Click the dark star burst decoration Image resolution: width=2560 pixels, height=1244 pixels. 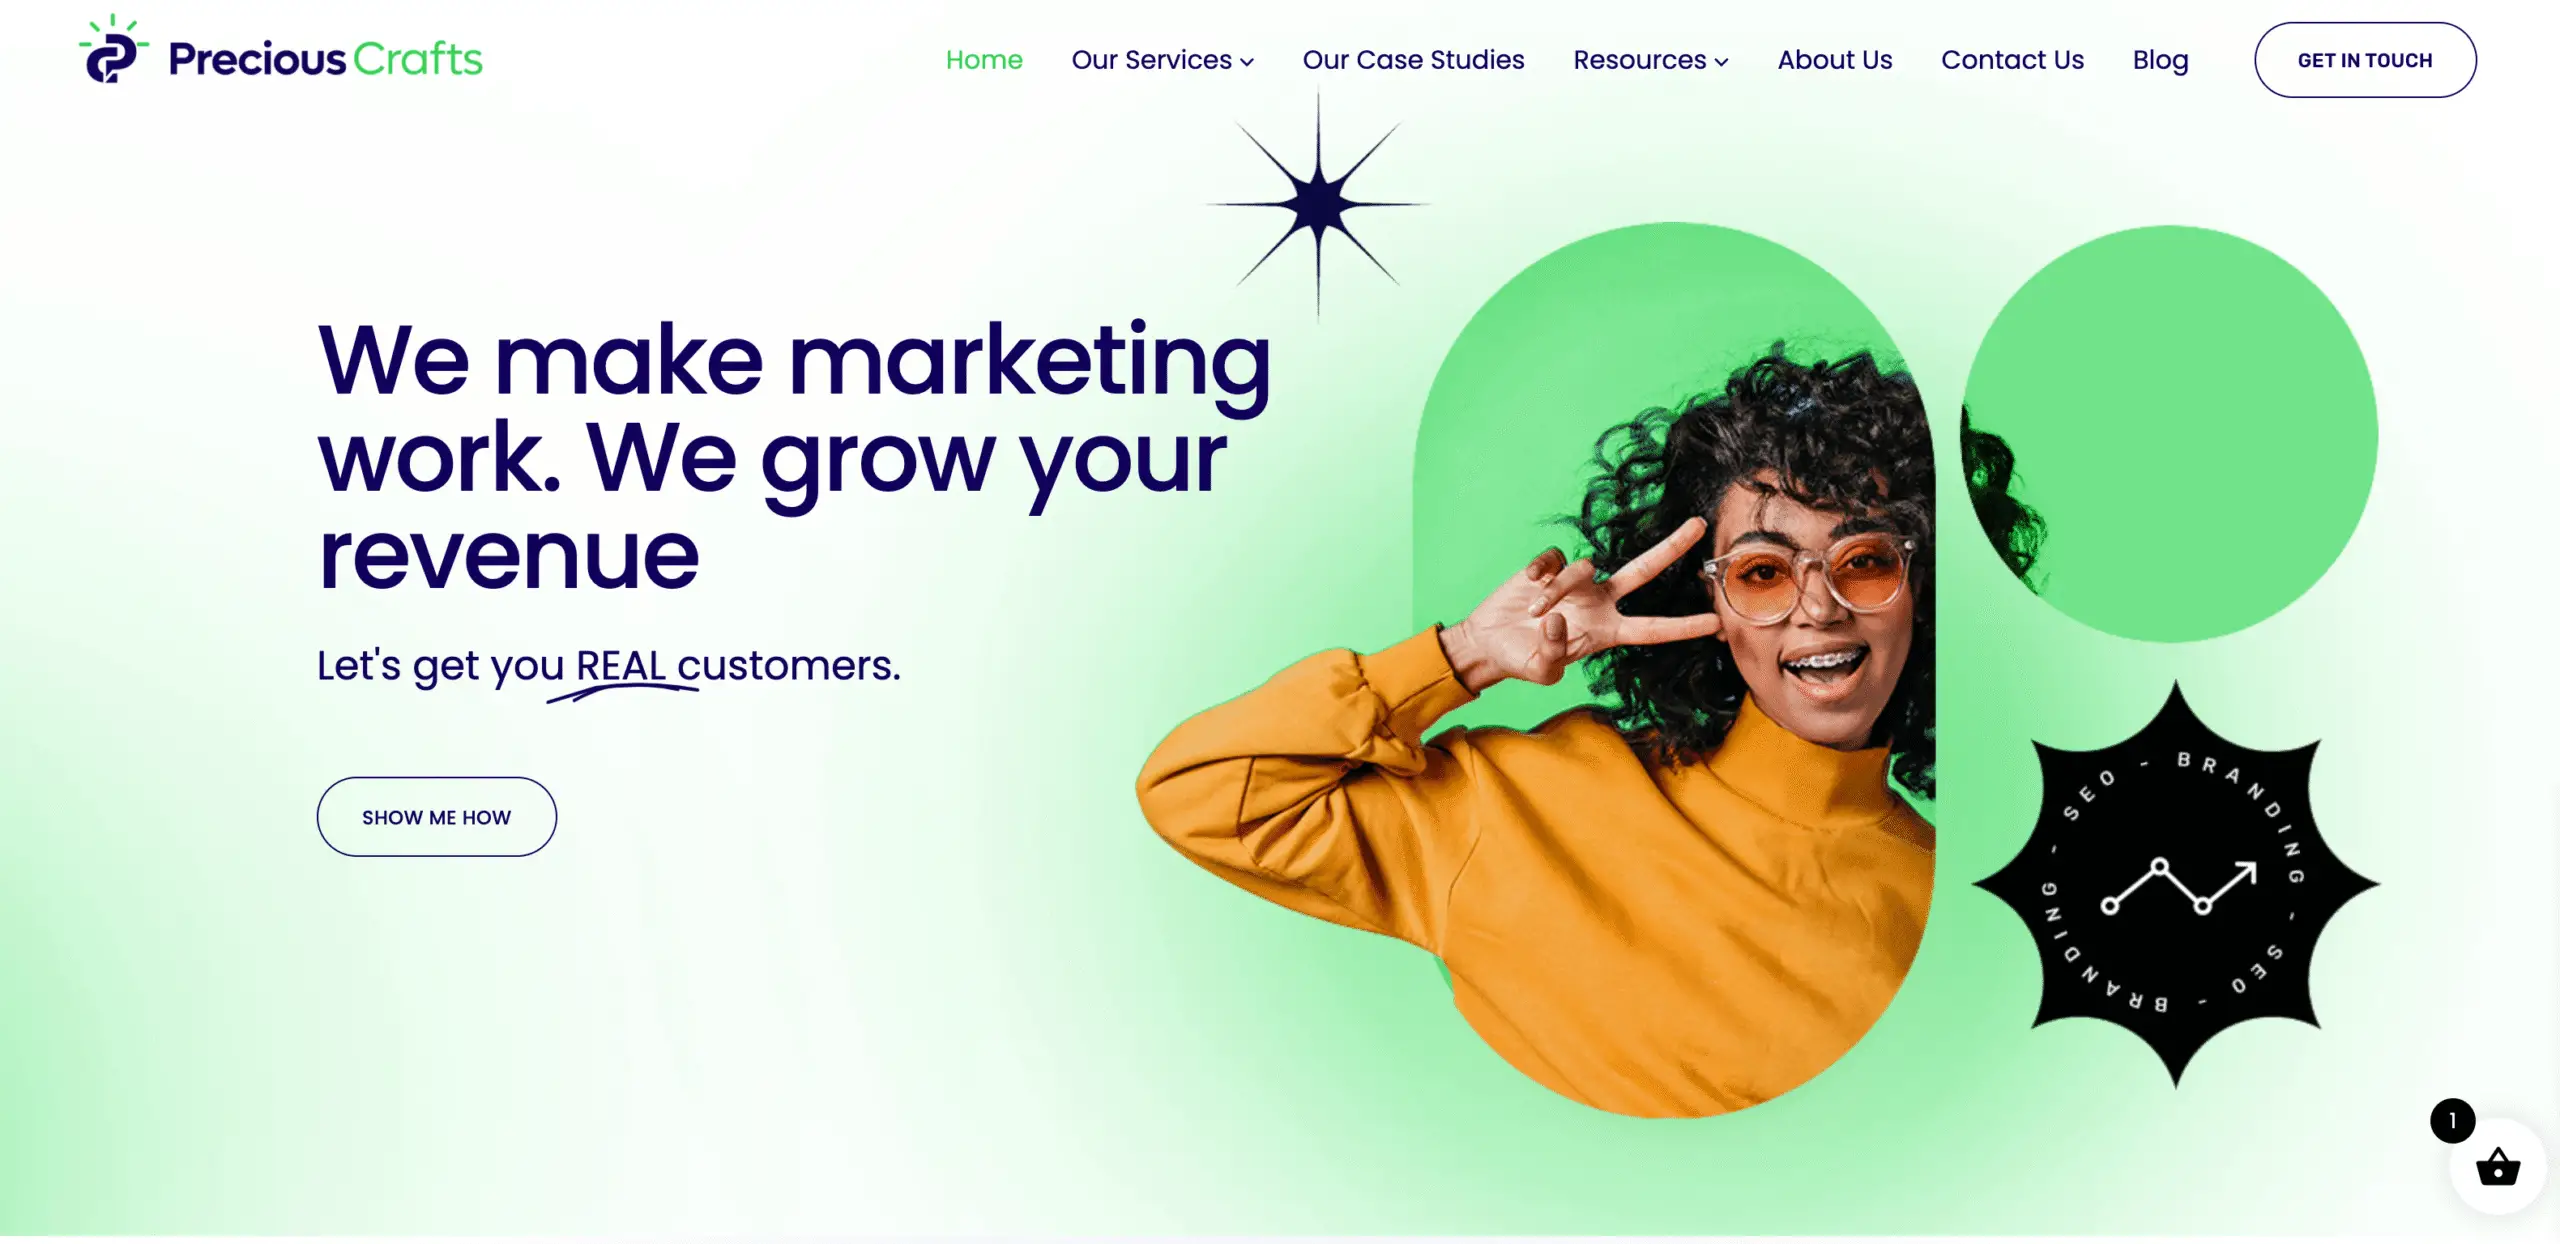click(x=1318, y=204)
